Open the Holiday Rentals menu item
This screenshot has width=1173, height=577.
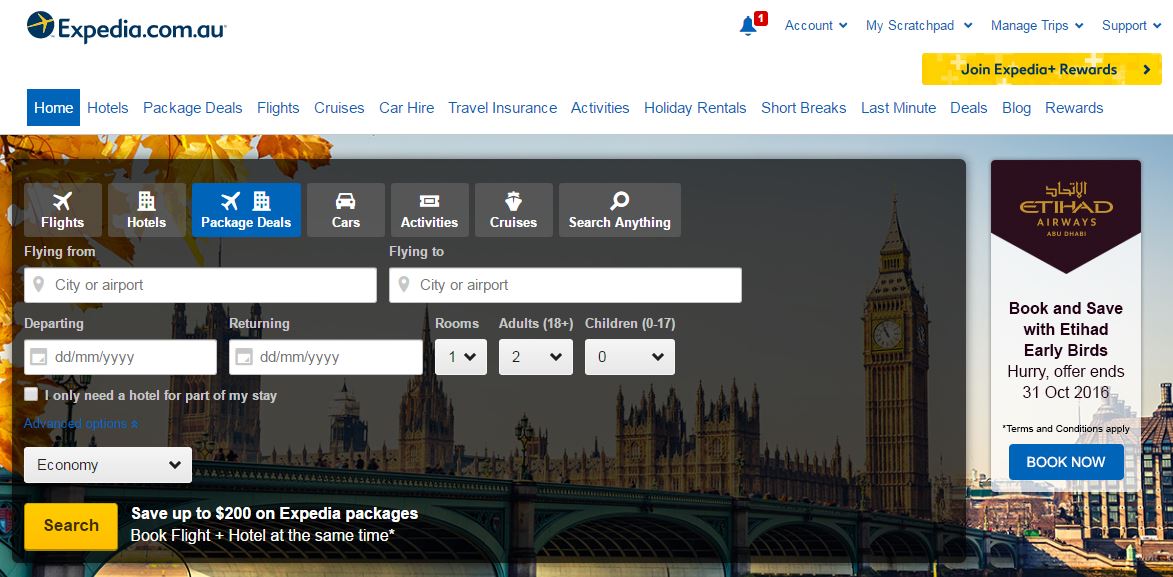[x=695, y=108]
